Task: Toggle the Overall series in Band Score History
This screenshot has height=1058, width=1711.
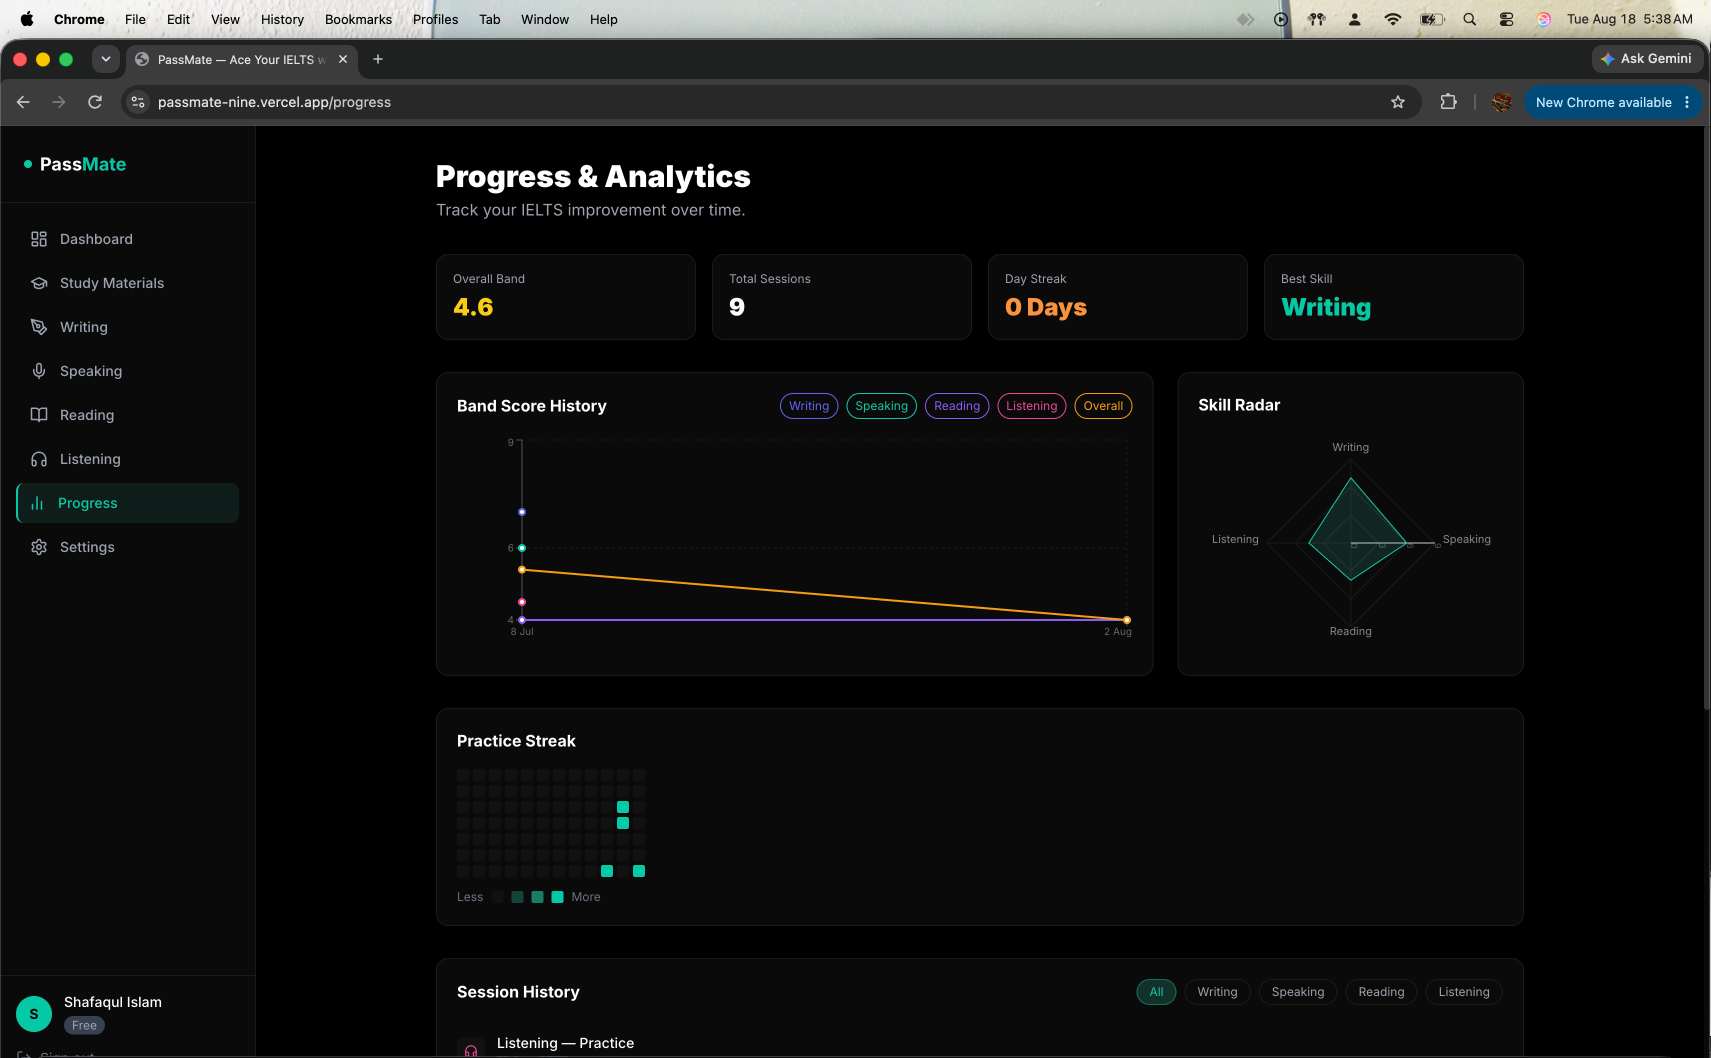Action: (1103, 406)
